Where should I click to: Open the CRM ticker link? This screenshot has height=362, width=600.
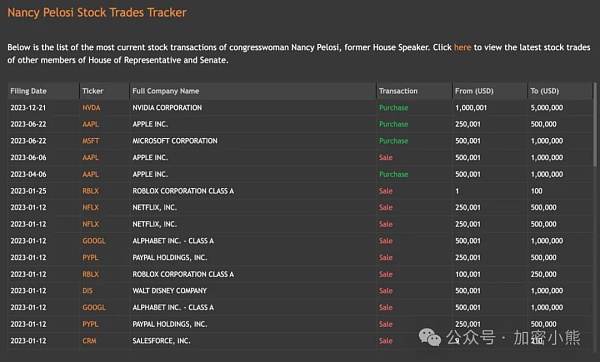point(89,341)
